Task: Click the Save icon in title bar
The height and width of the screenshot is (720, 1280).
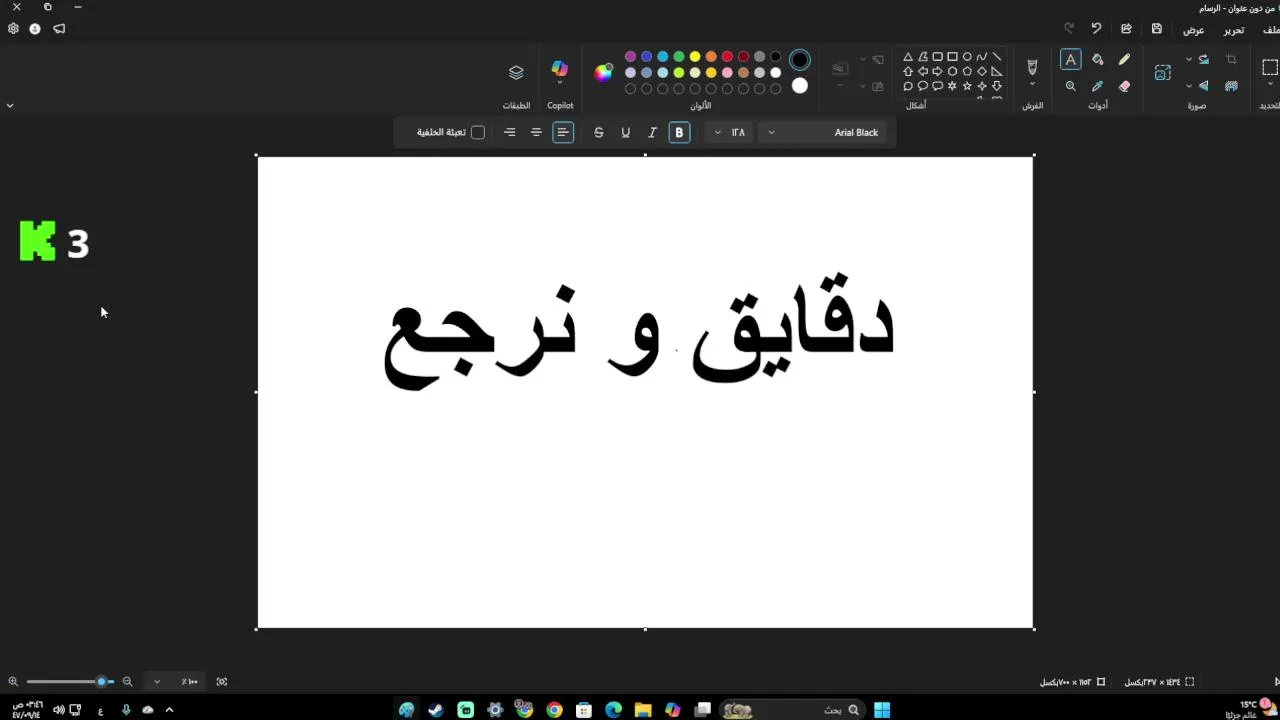Action: pos(1157,29)
